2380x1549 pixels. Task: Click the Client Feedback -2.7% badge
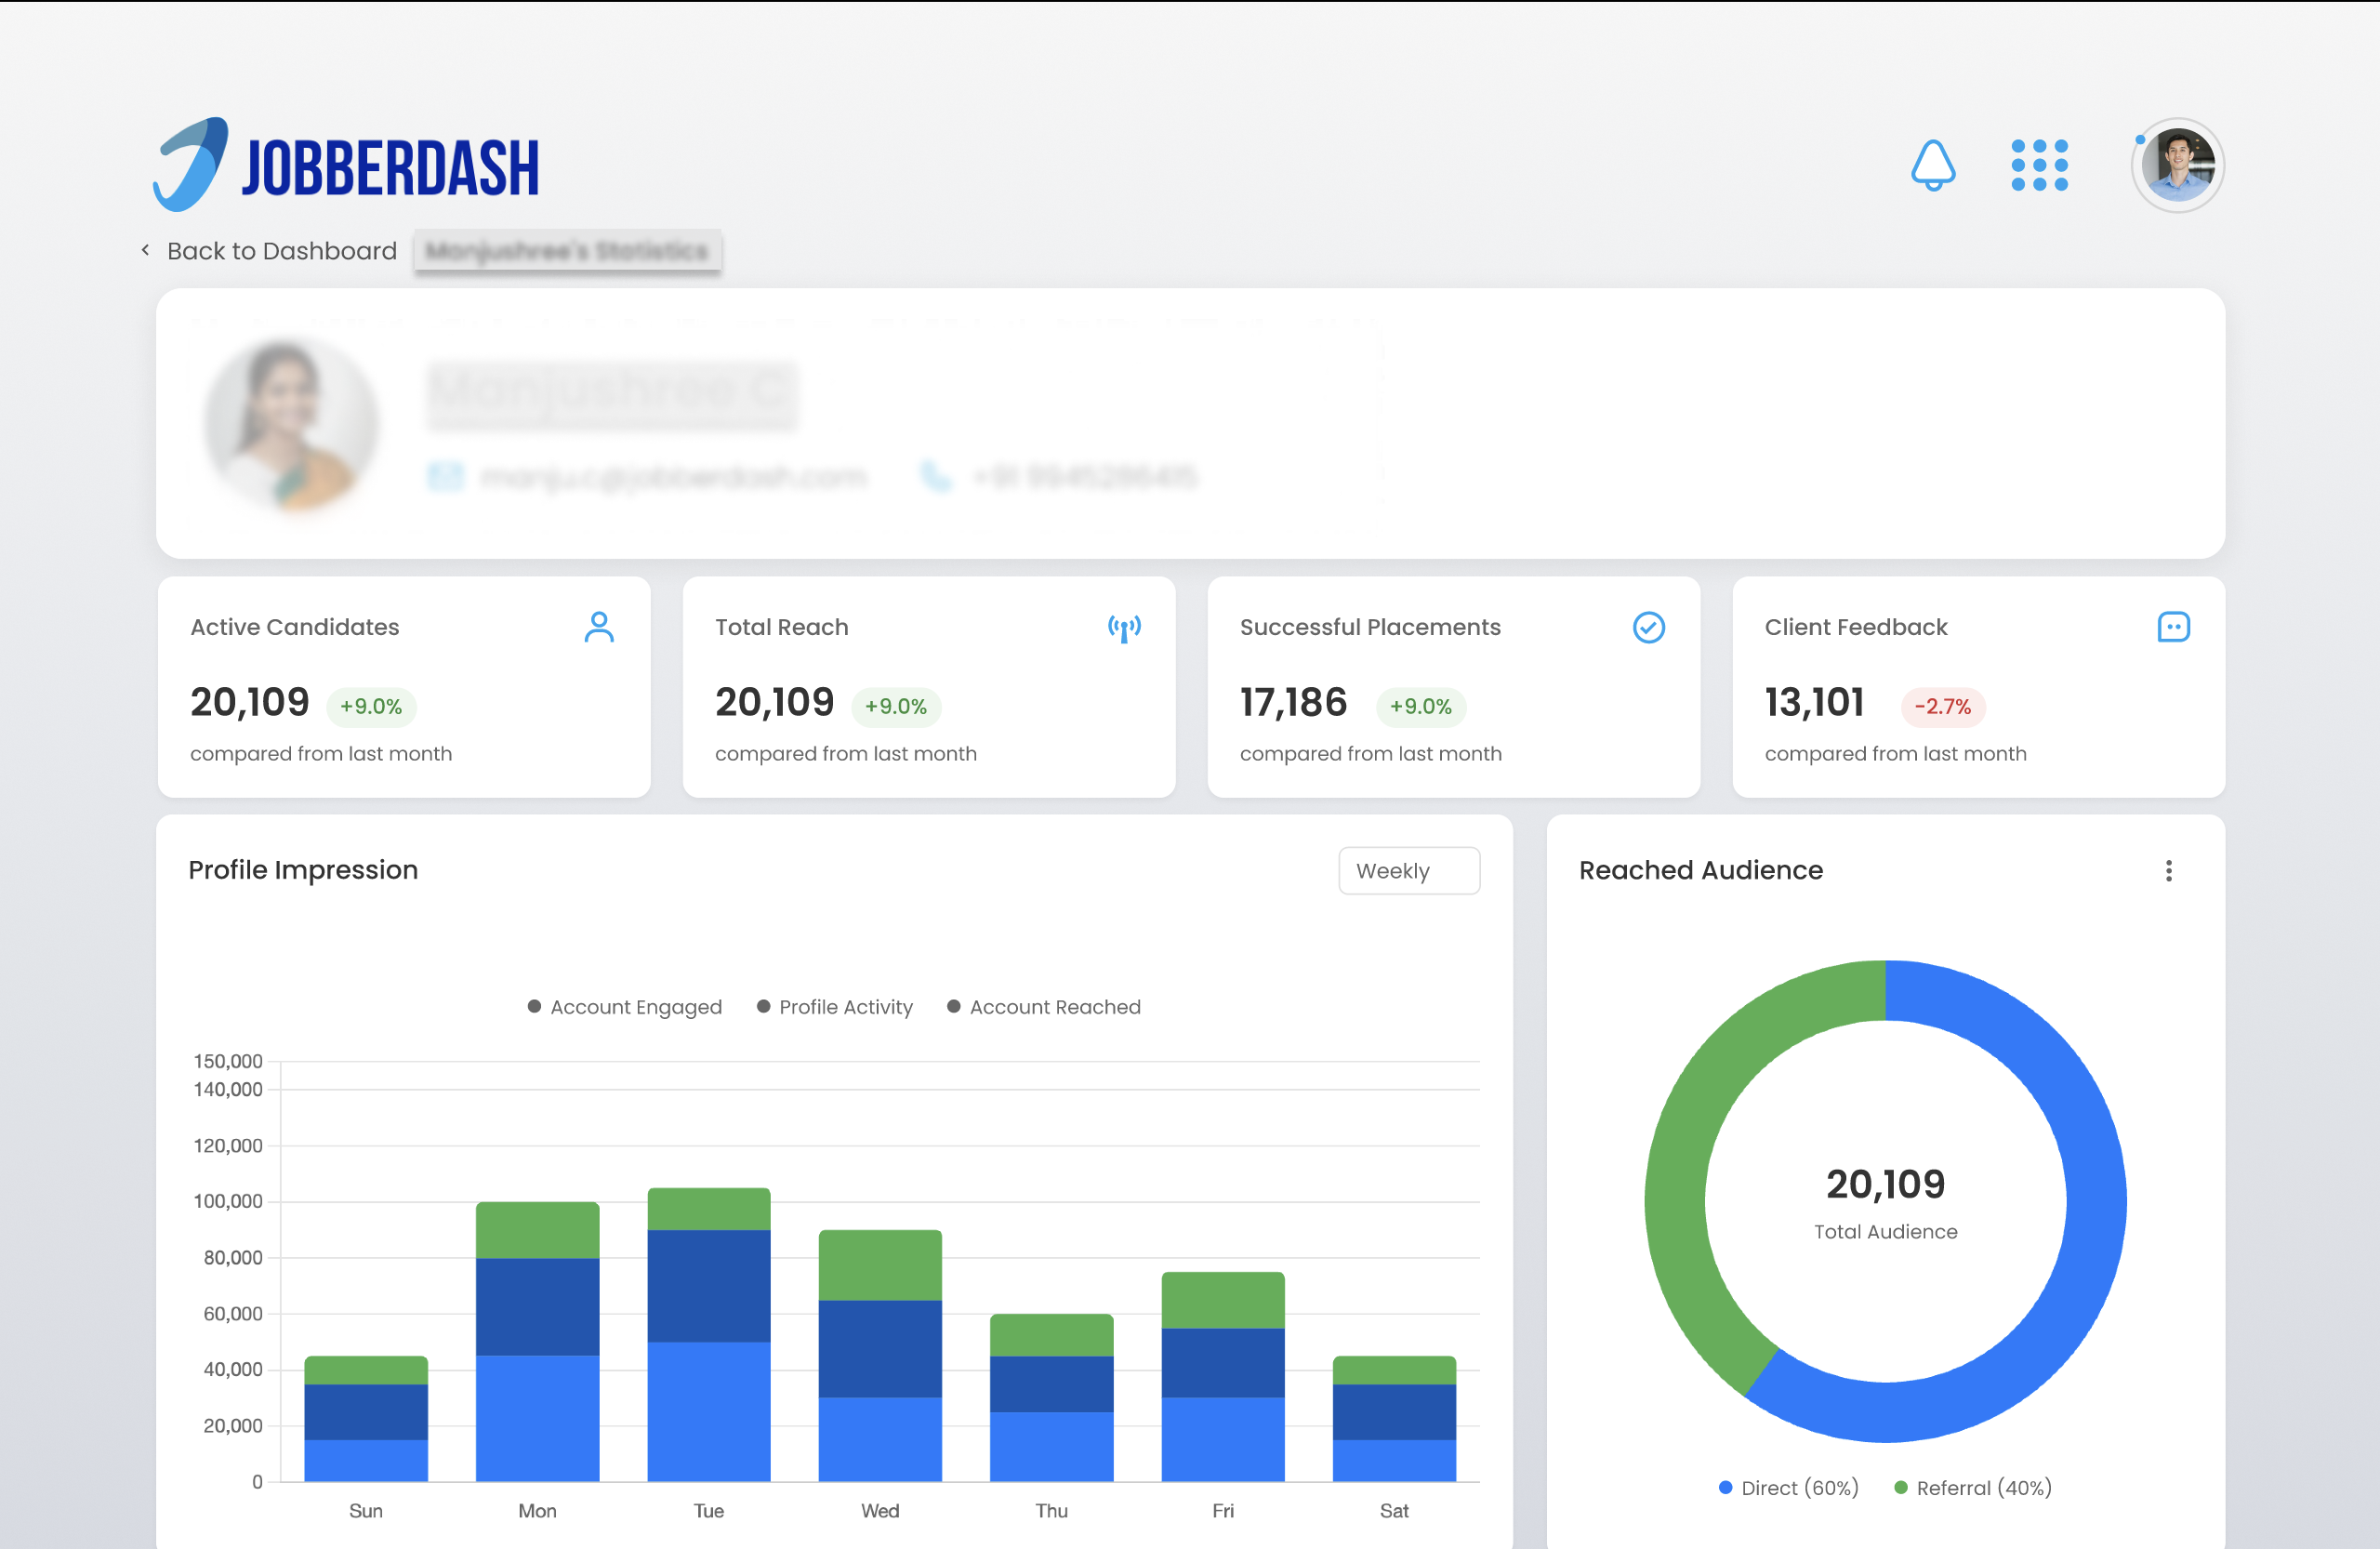coord(1943,706)
